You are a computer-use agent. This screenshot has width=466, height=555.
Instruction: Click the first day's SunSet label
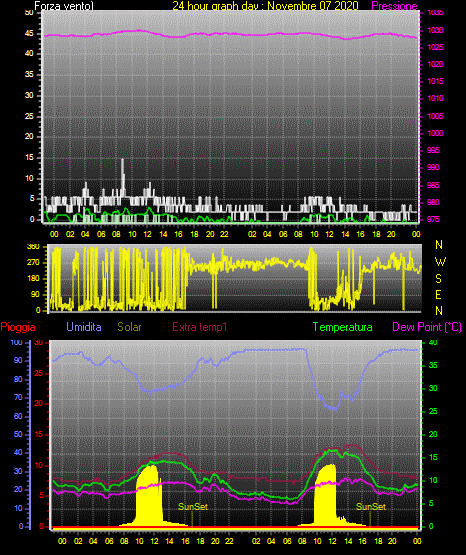point(193,507)
